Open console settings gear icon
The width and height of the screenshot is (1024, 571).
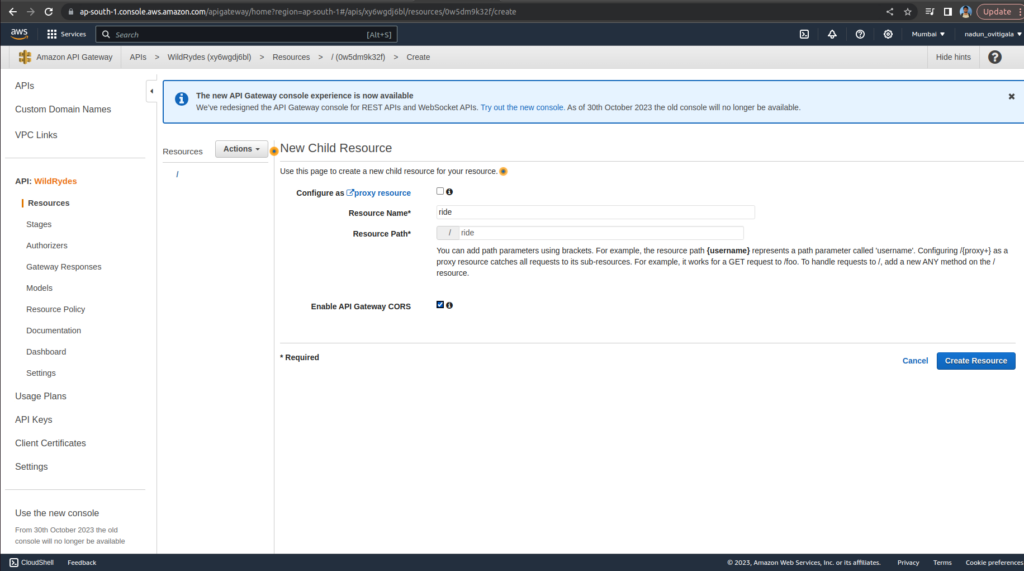pos(888,34)
